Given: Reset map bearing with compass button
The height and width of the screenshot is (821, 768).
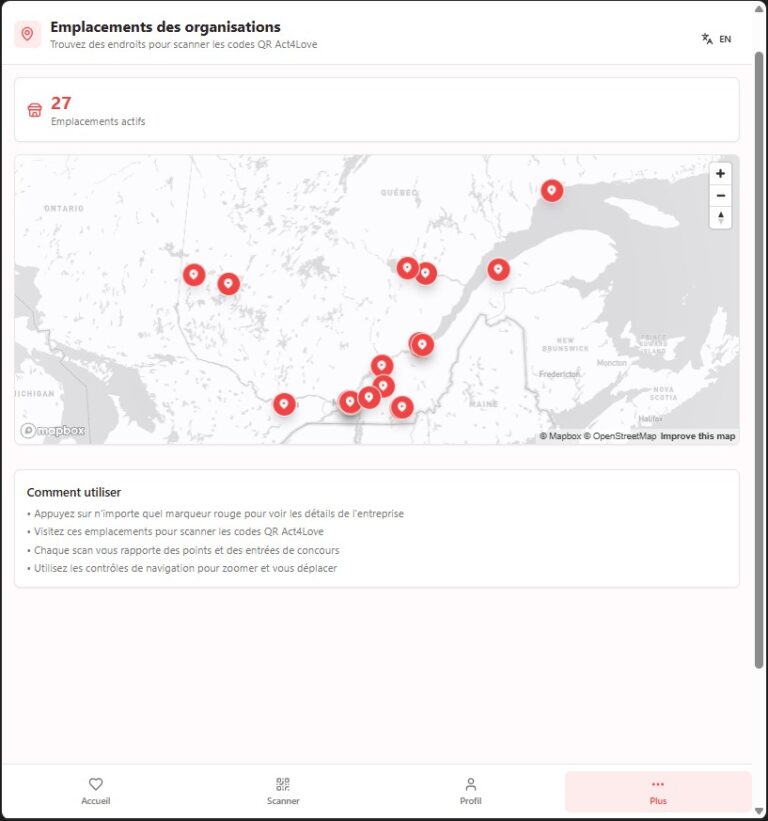Looking at the screenshot, I should point(720,218).
